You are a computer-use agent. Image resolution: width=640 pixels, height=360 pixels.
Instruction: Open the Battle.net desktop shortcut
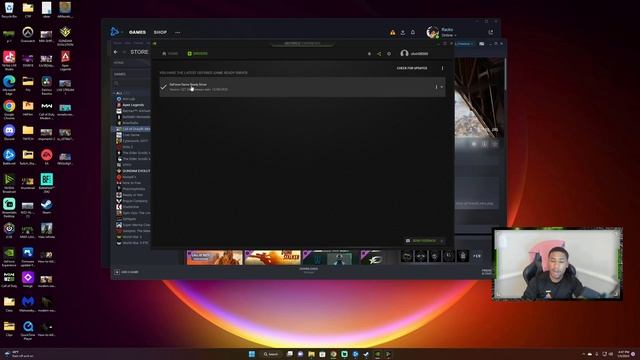tap(9, 157)
